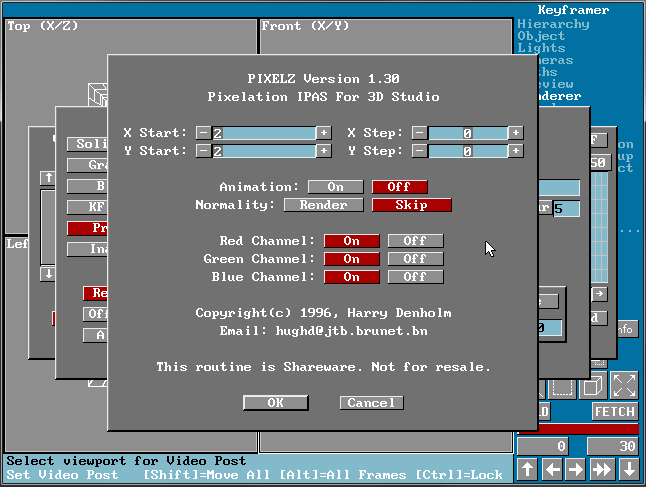Click the Y Start slider bar

[x=264, y=151]
